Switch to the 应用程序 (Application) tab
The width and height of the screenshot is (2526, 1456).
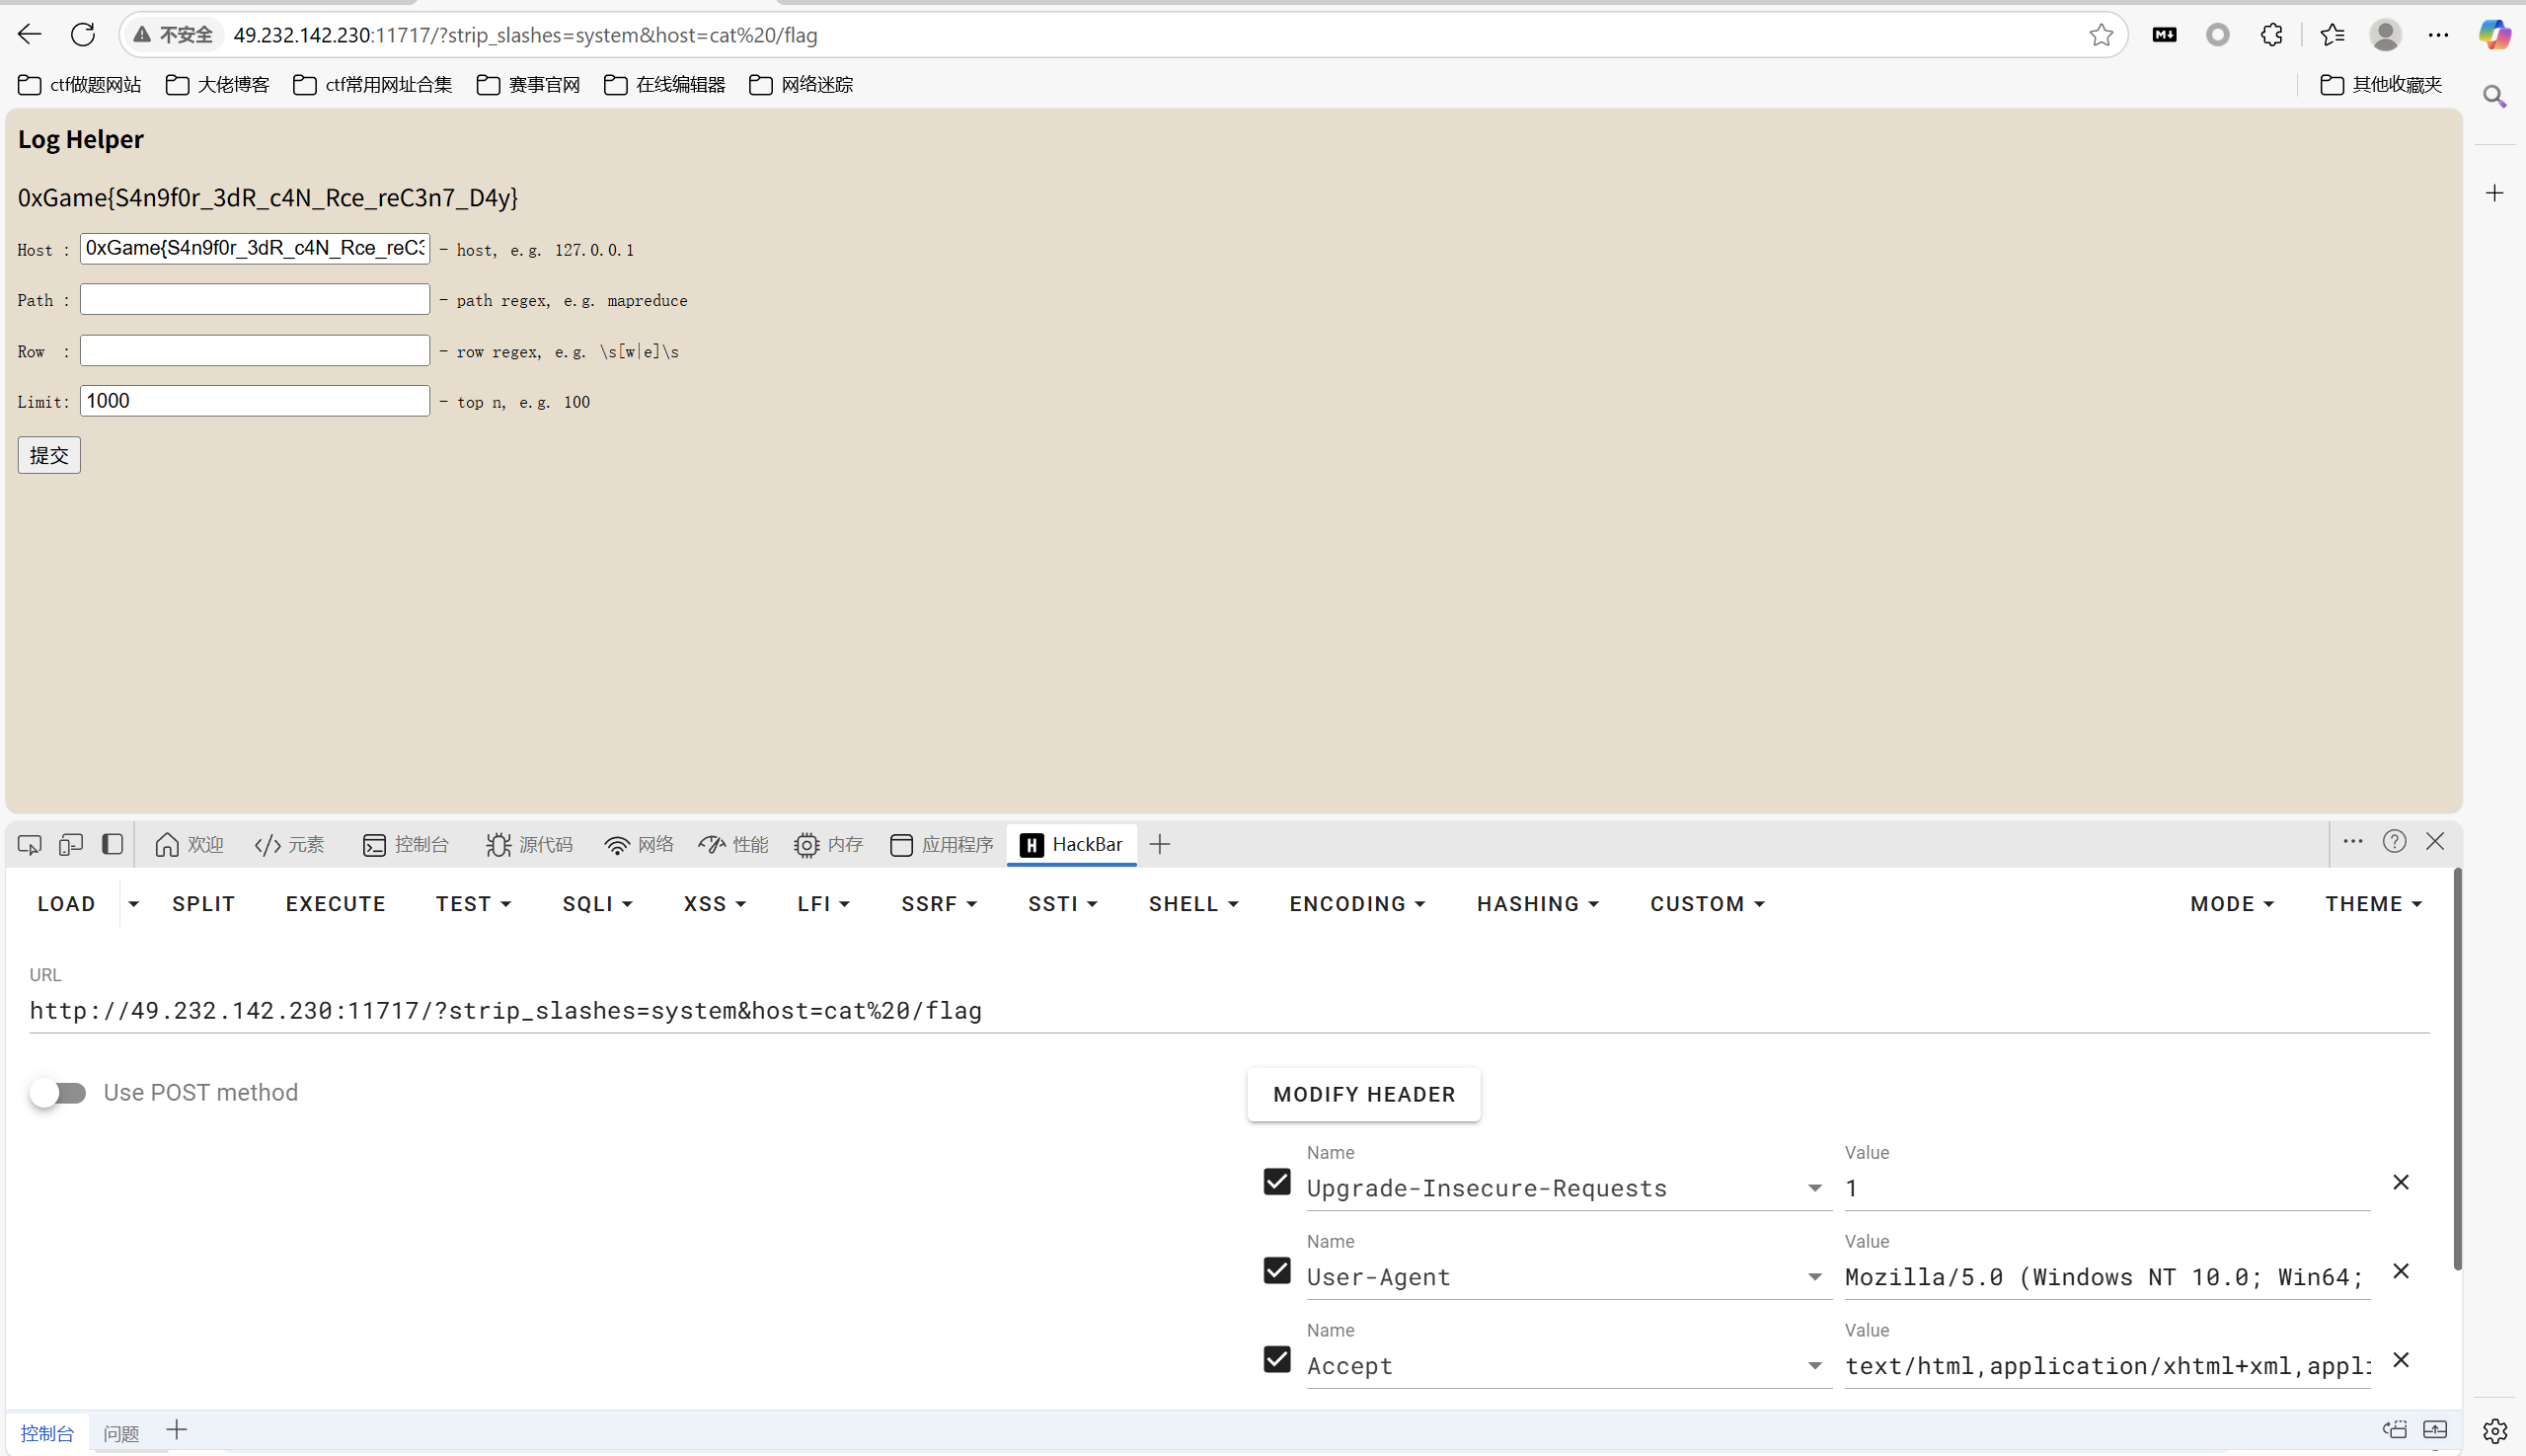(x=942, y=845)
